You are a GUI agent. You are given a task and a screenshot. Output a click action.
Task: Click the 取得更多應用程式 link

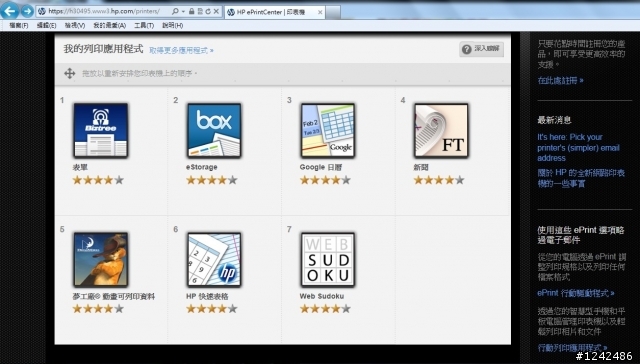coord(181,50)
